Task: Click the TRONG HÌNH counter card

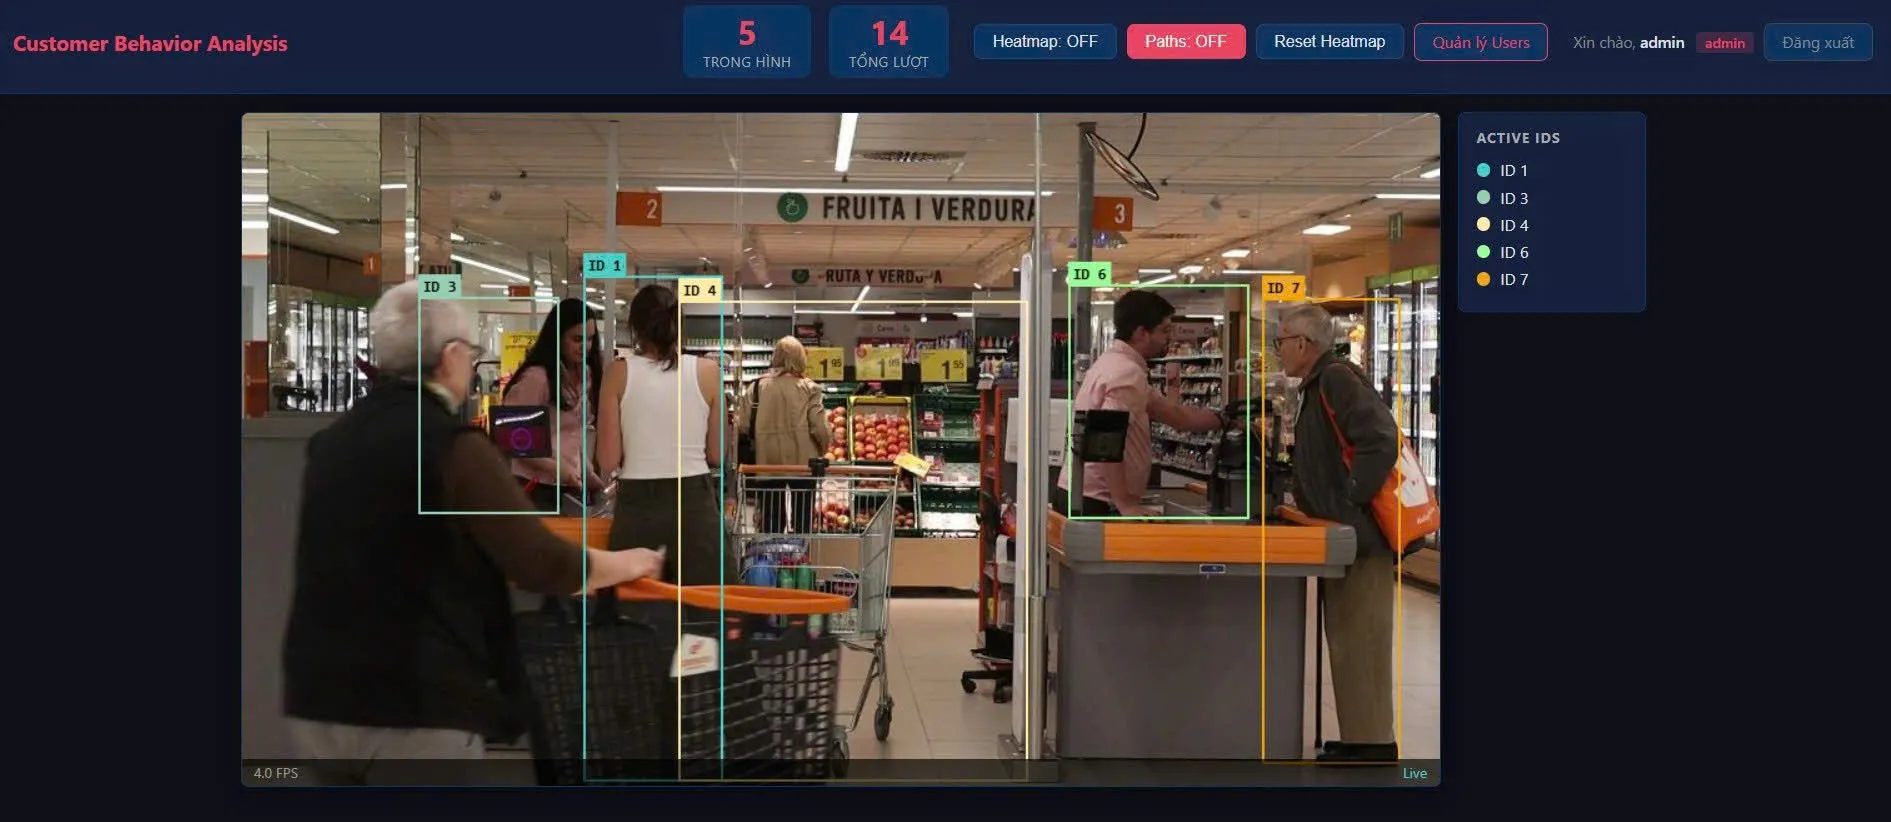Action: (x=747, y=42)
